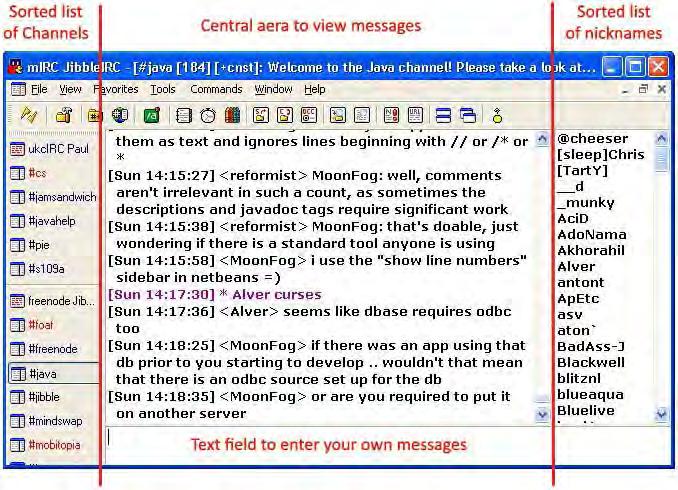The width and height of the screenshot is (678, 490).
Task: Click chat area scrollbar up arrow
Action: [542, 139]
